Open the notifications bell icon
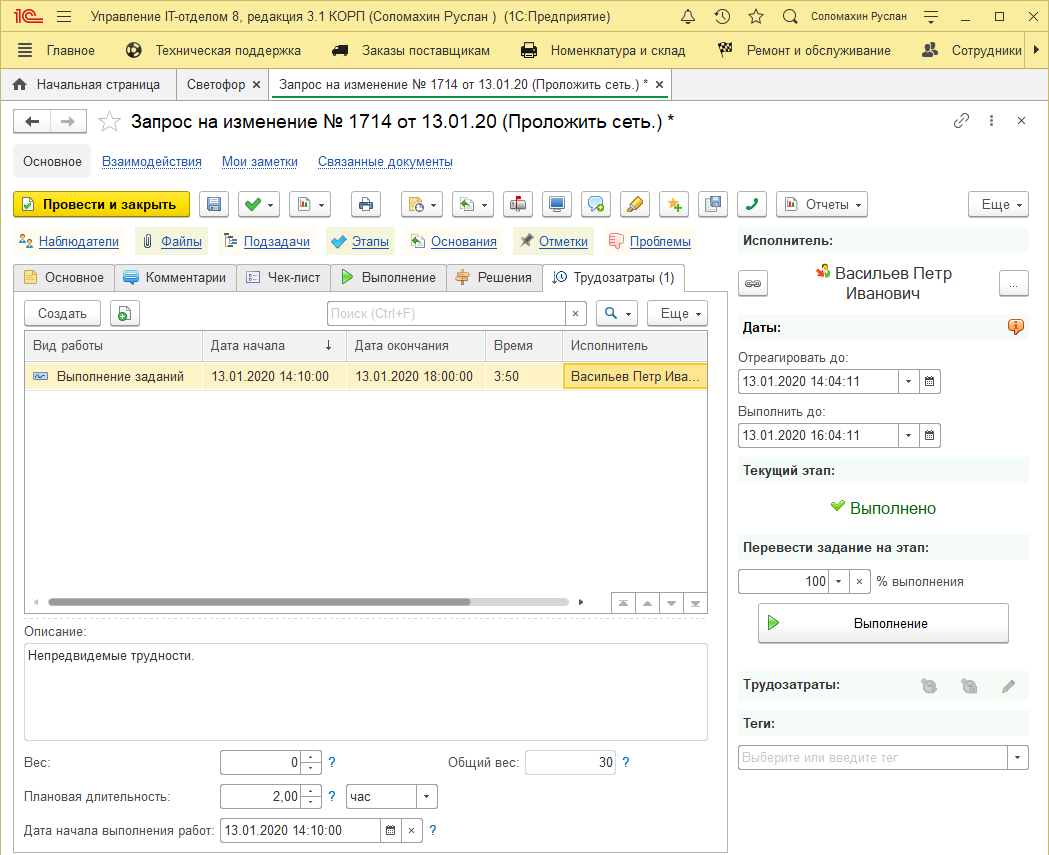 pos(687,17)
